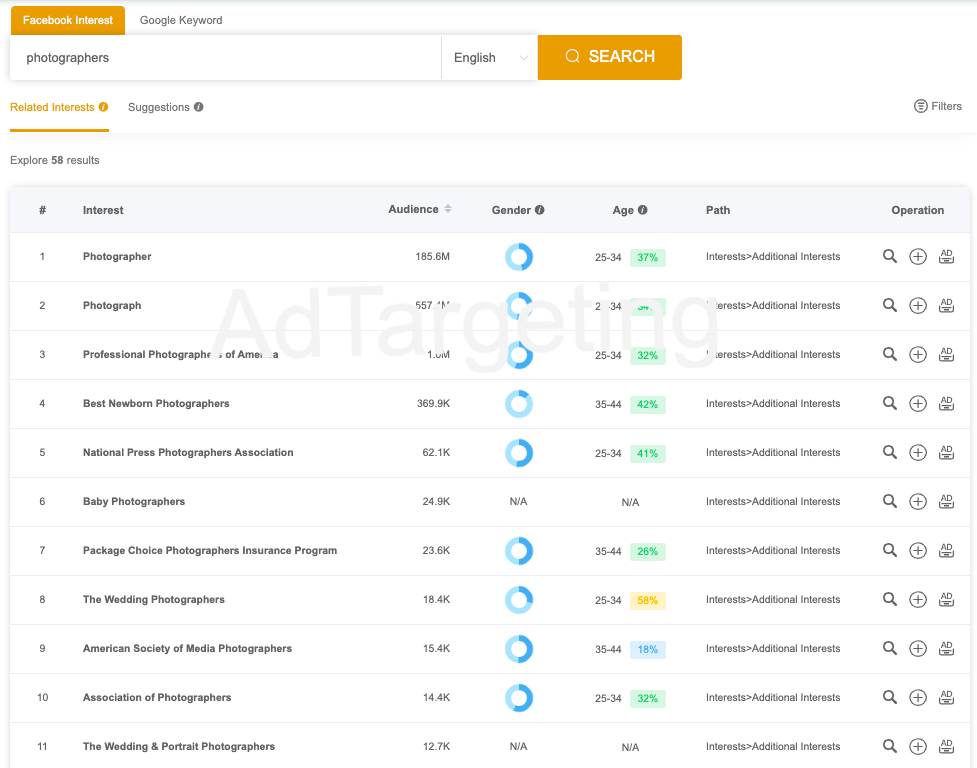Add American Society of Media Photographers interest
The width and height of the screenshot is (977, 768).
918,648
